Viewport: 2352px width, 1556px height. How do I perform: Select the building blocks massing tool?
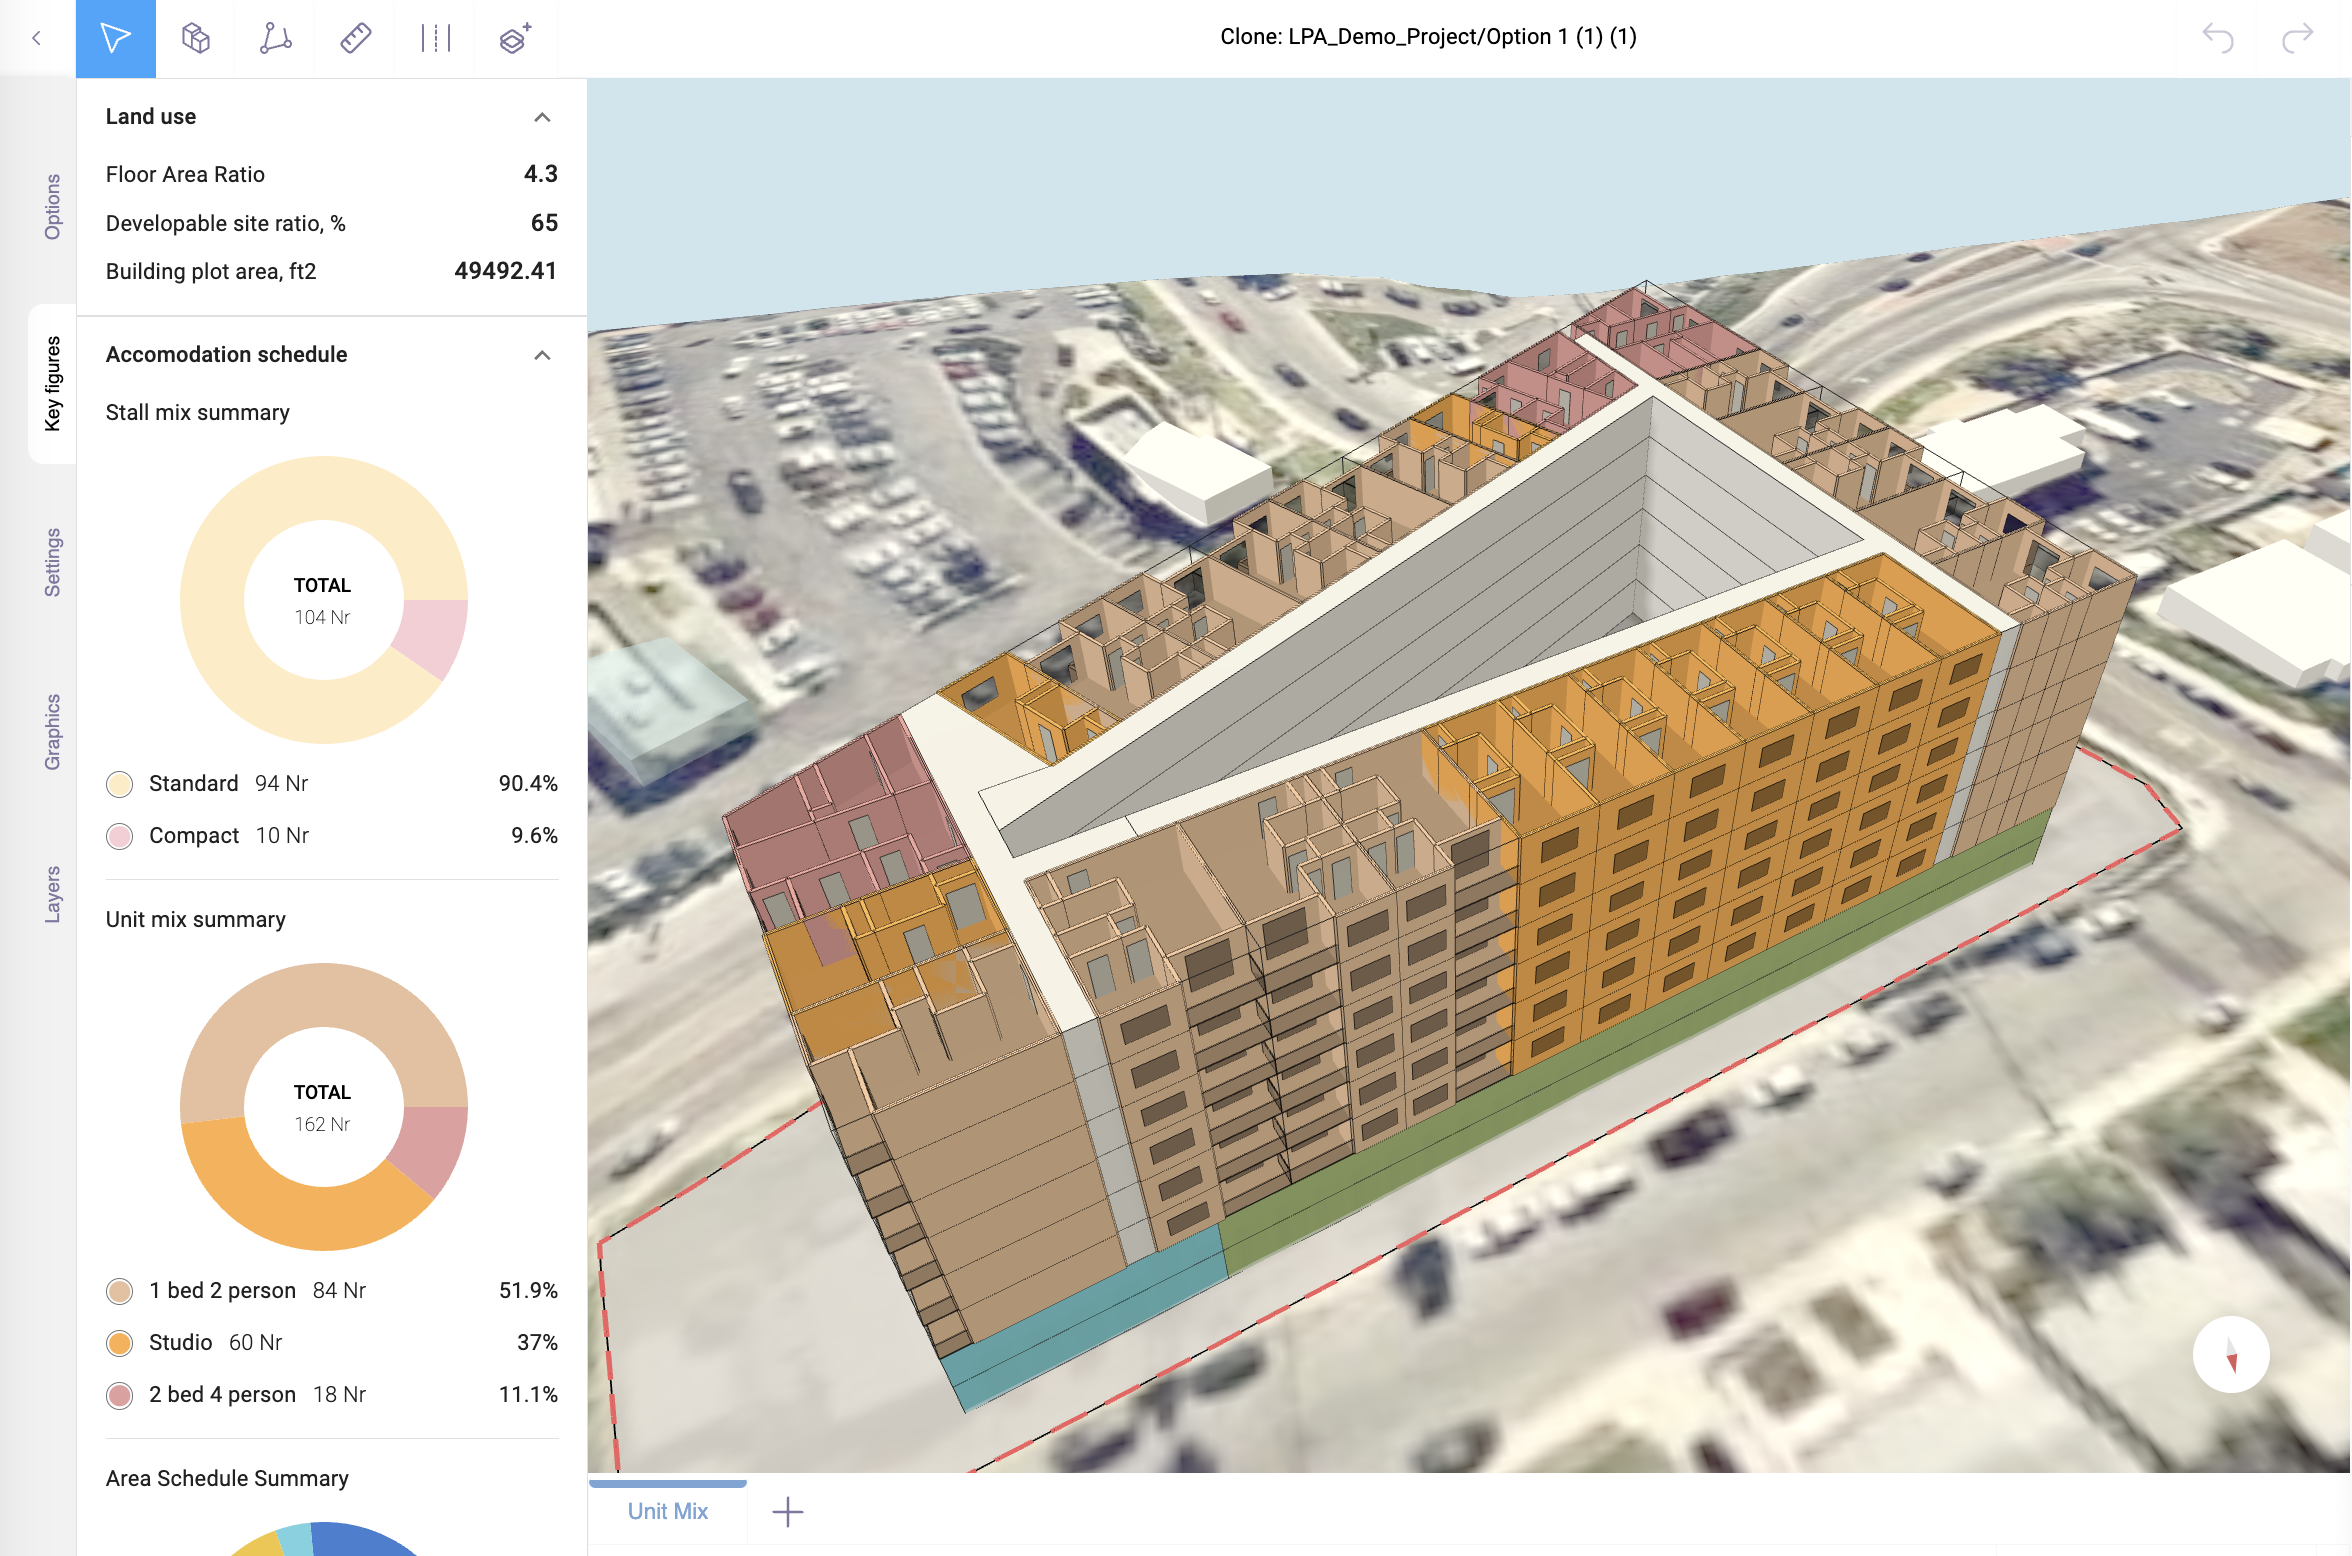(x=196, y=39)
